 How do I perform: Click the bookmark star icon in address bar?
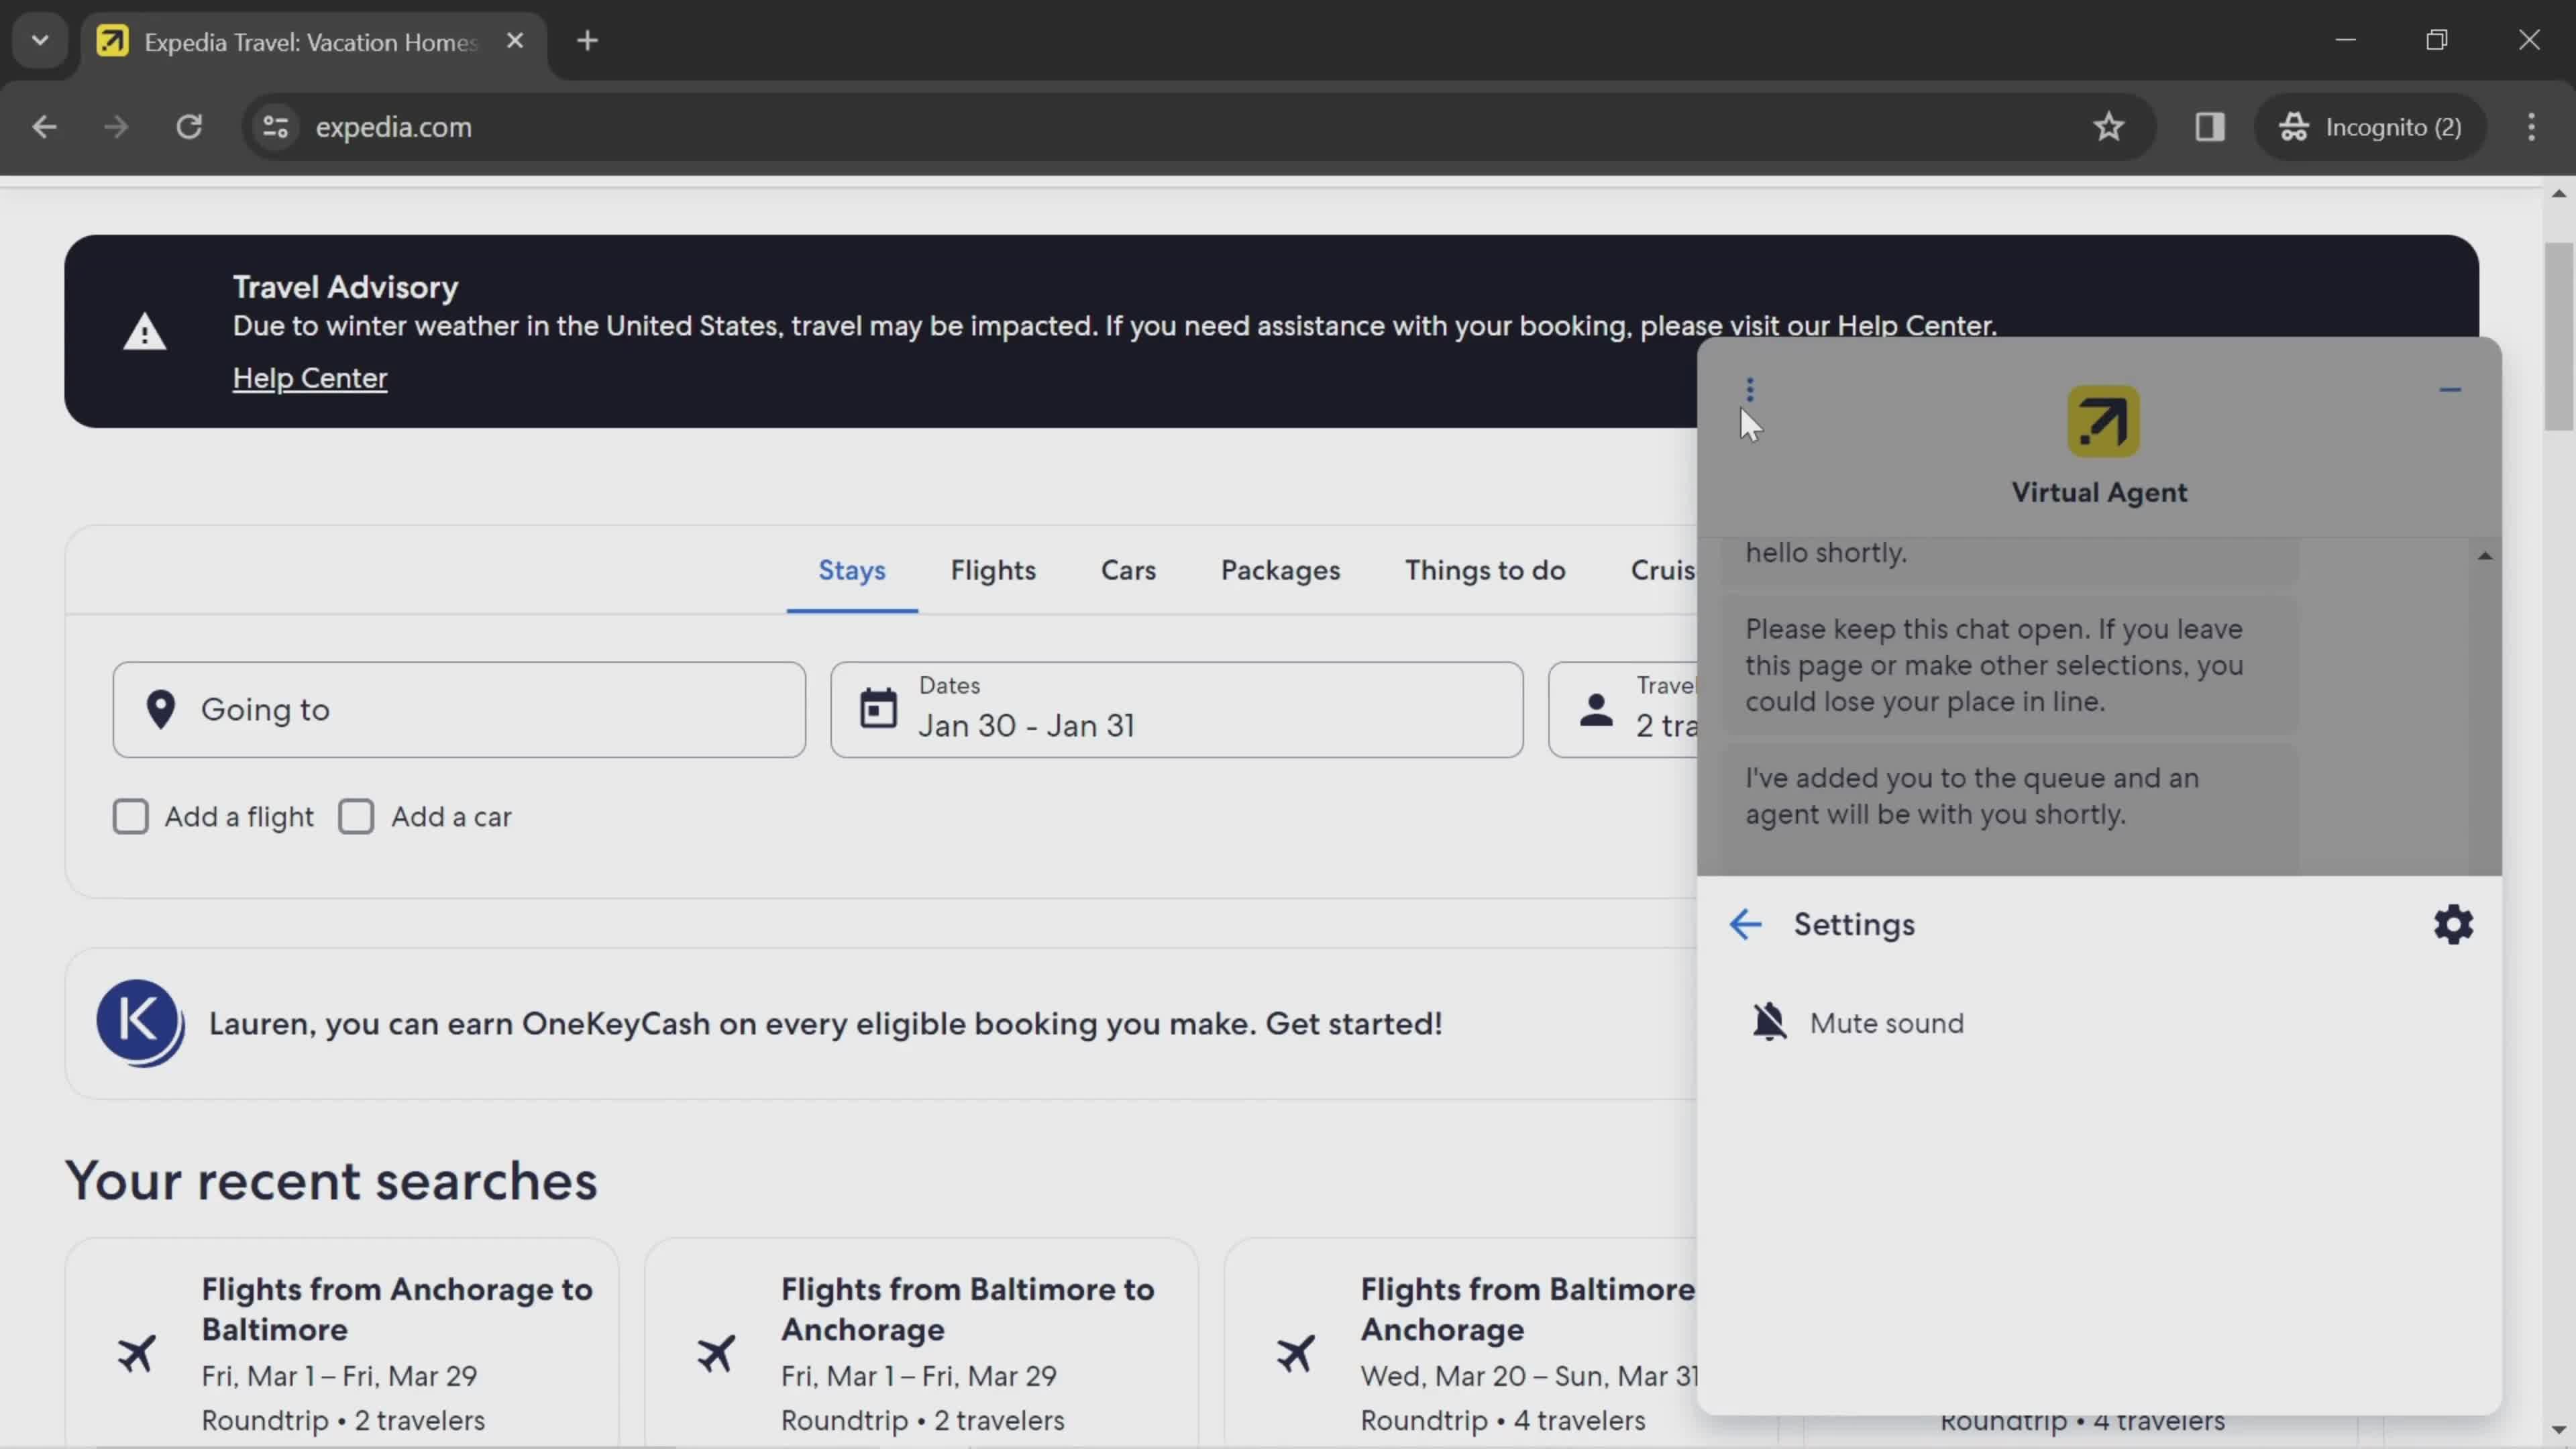(x=2109, y=125)
